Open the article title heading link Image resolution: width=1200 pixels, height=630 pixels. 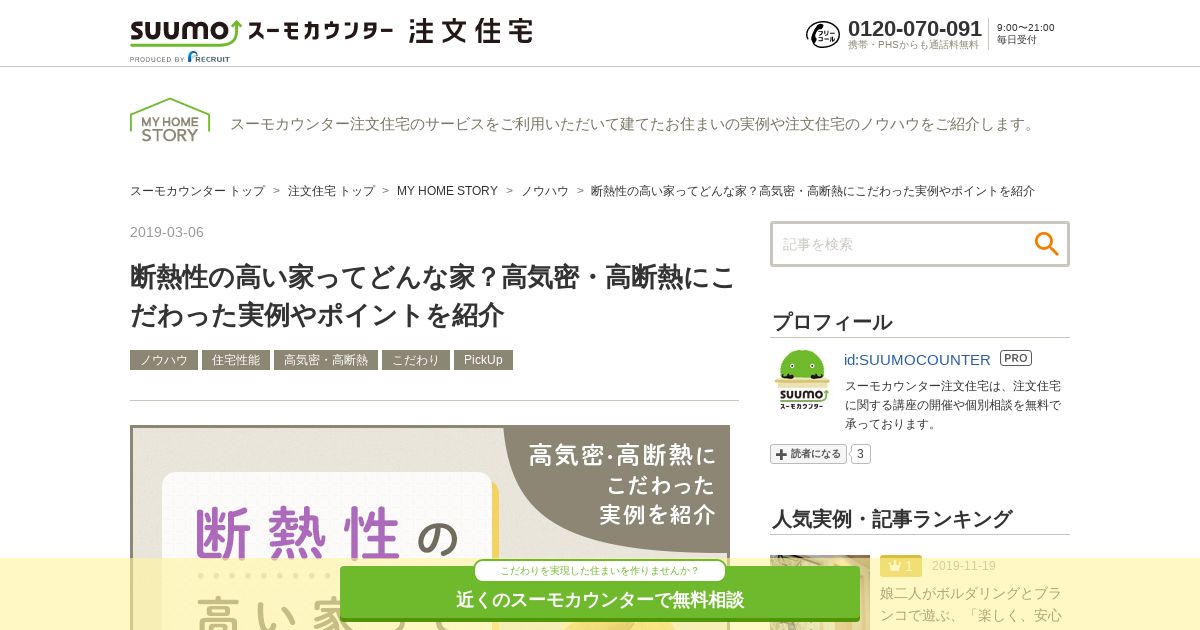pos(432,296)
